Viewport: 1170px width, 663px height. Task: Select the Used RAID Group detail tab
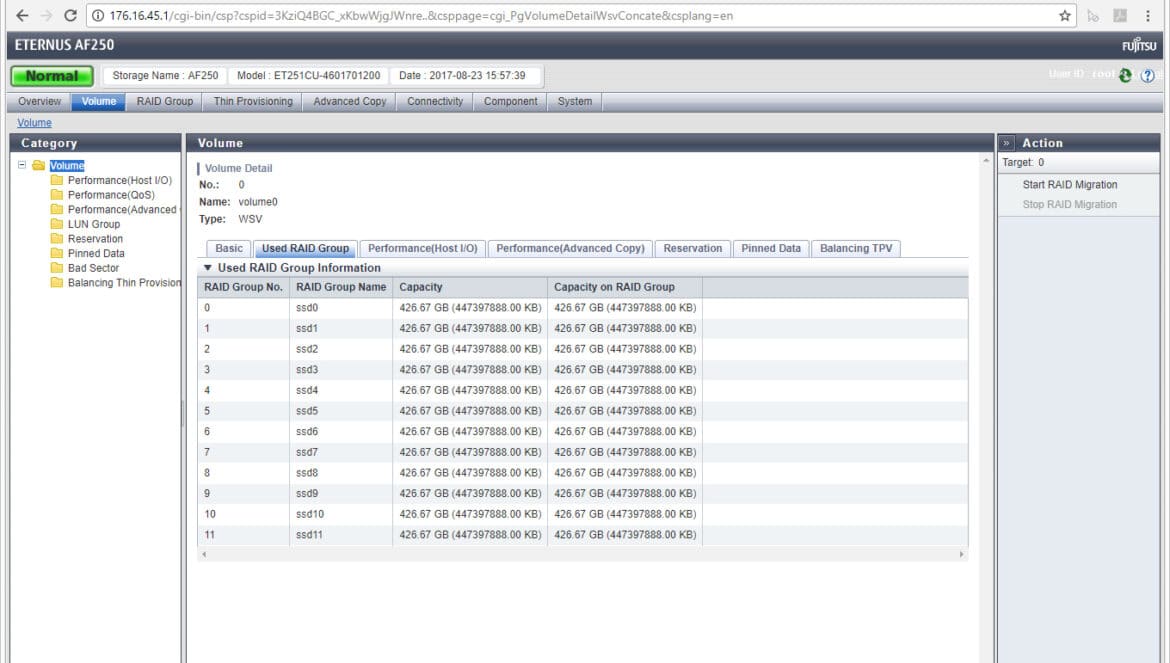[305, 248]
